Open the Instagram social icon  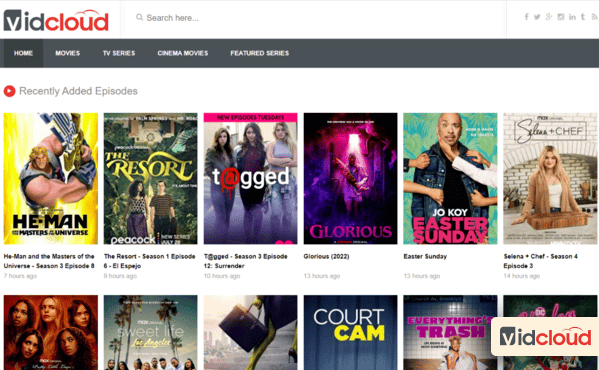561,17
